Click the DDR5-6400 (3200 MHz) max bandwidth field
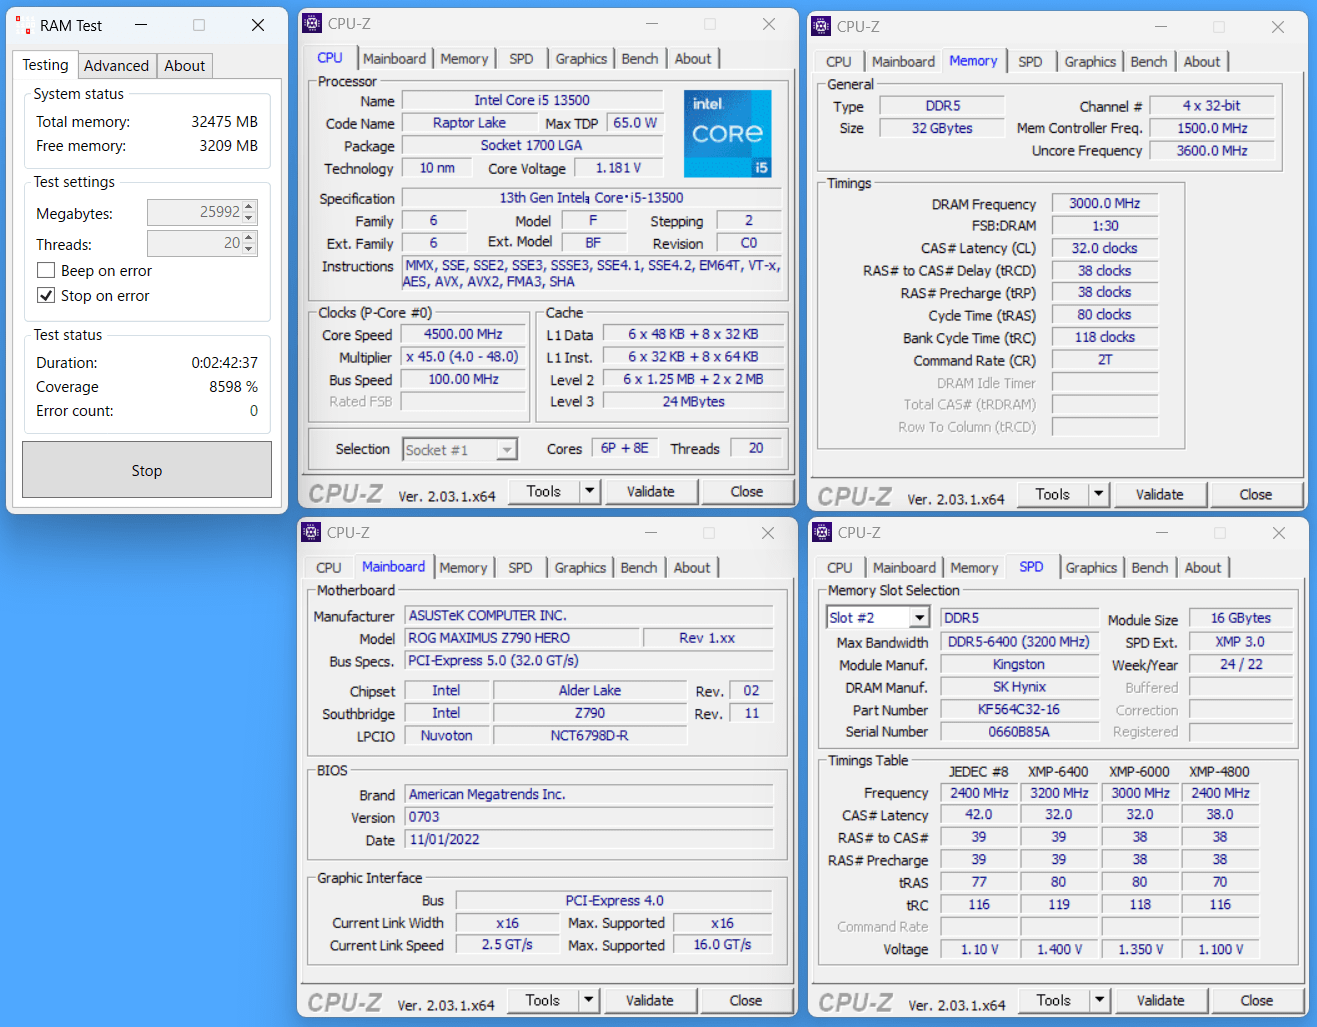This screenshot has height=1027, width=1317. pyautogui.click(x=1018, y=642)
